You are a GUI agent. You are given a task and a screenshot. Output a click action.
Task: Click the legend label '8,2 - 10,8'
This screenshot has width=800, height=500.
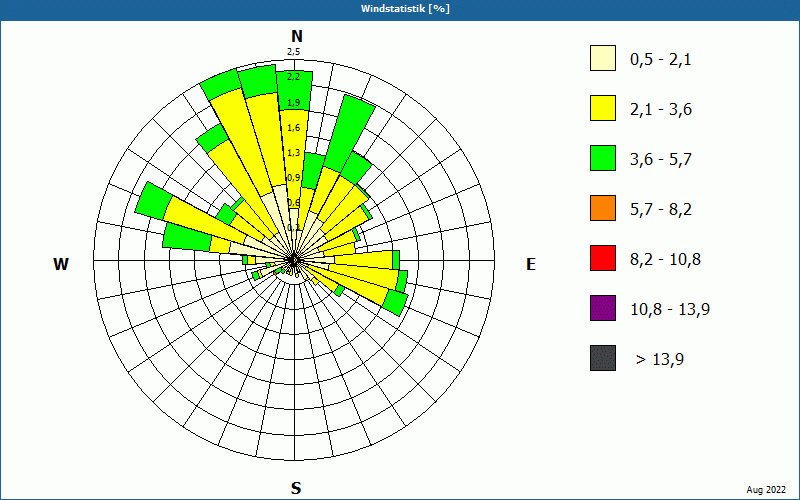[x=665, y=260]
